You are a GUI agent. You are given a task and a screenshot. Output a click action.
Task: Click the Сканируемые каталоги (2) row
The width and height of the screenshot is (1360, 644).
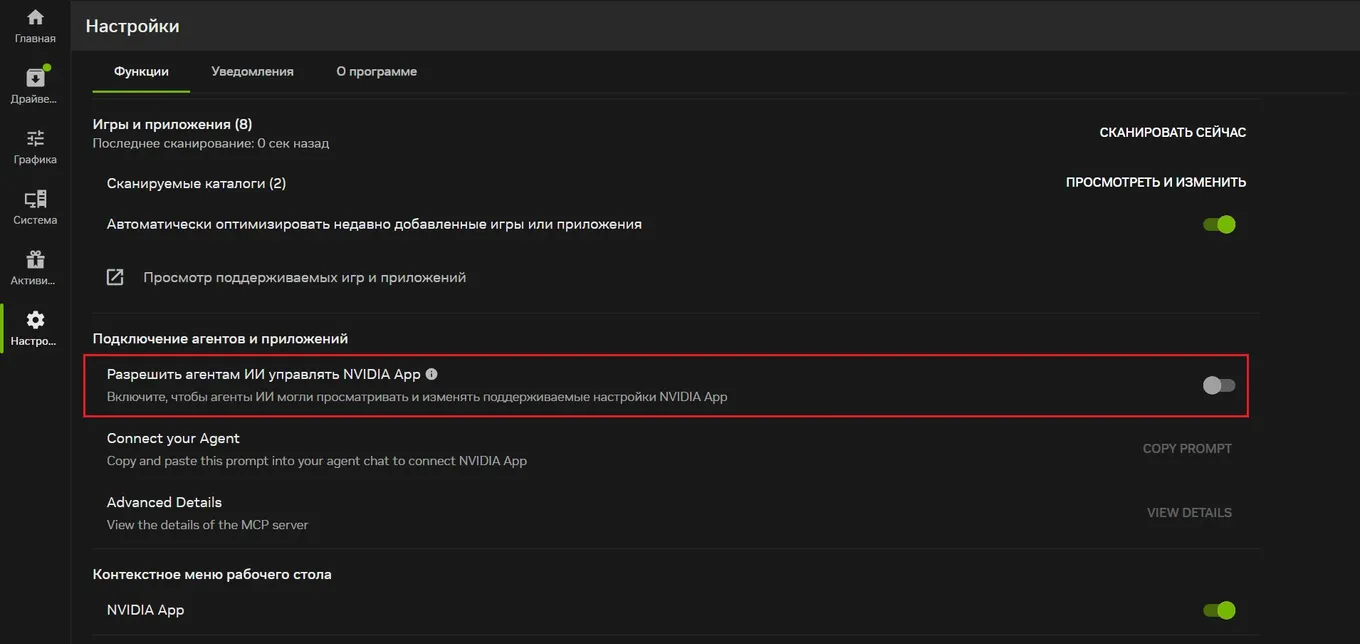[676, 183]
